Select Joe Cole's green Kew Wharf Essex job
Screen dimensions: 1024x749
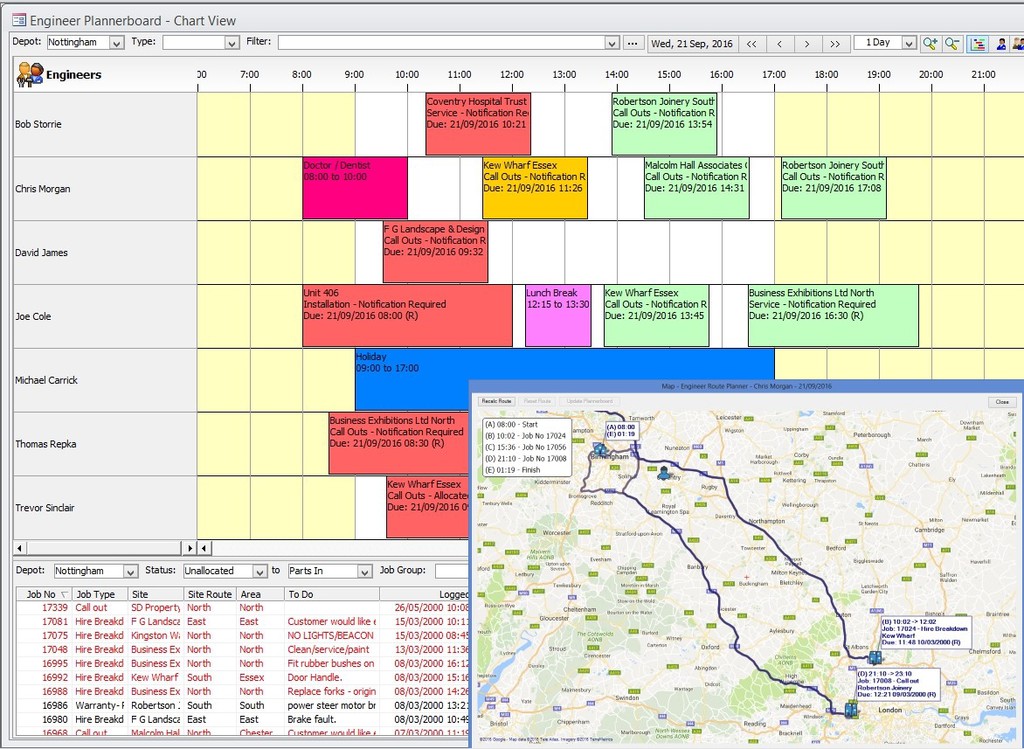click(656, 315)
